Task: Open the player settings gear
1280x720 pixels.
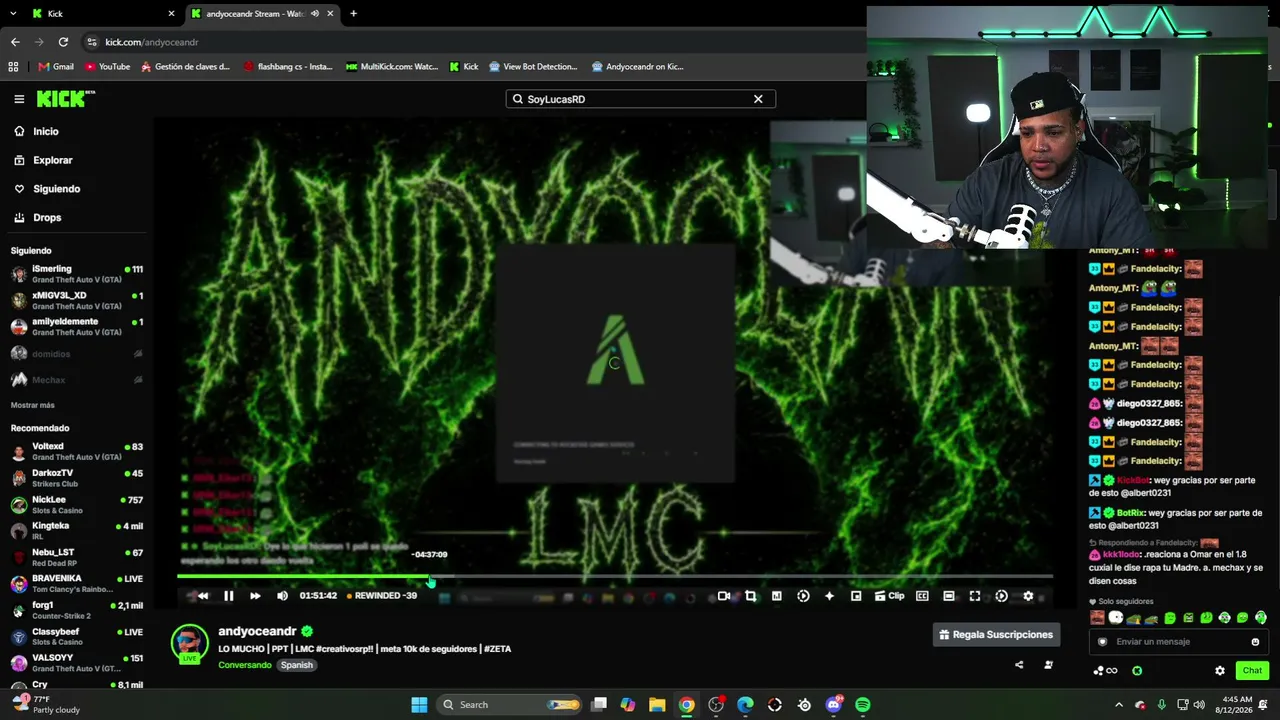Action: click(1028, 596)
